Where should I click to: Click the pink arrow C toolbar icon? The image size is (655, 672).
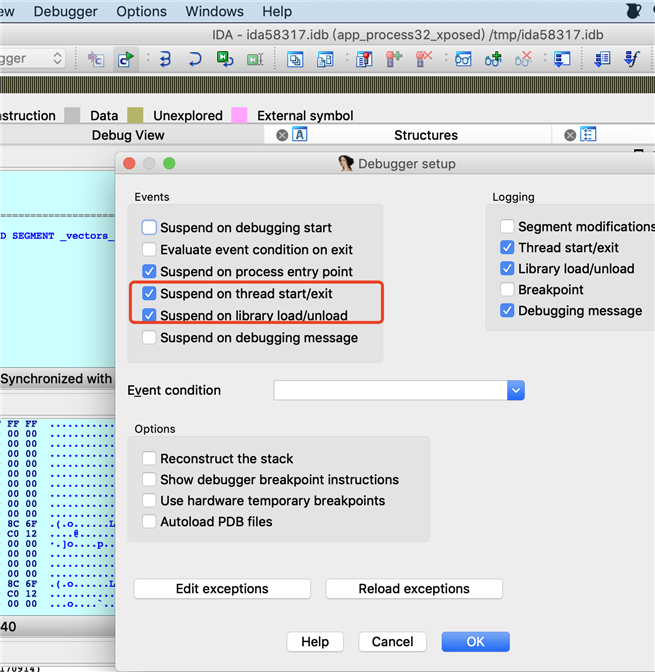[x=96, y=59]
